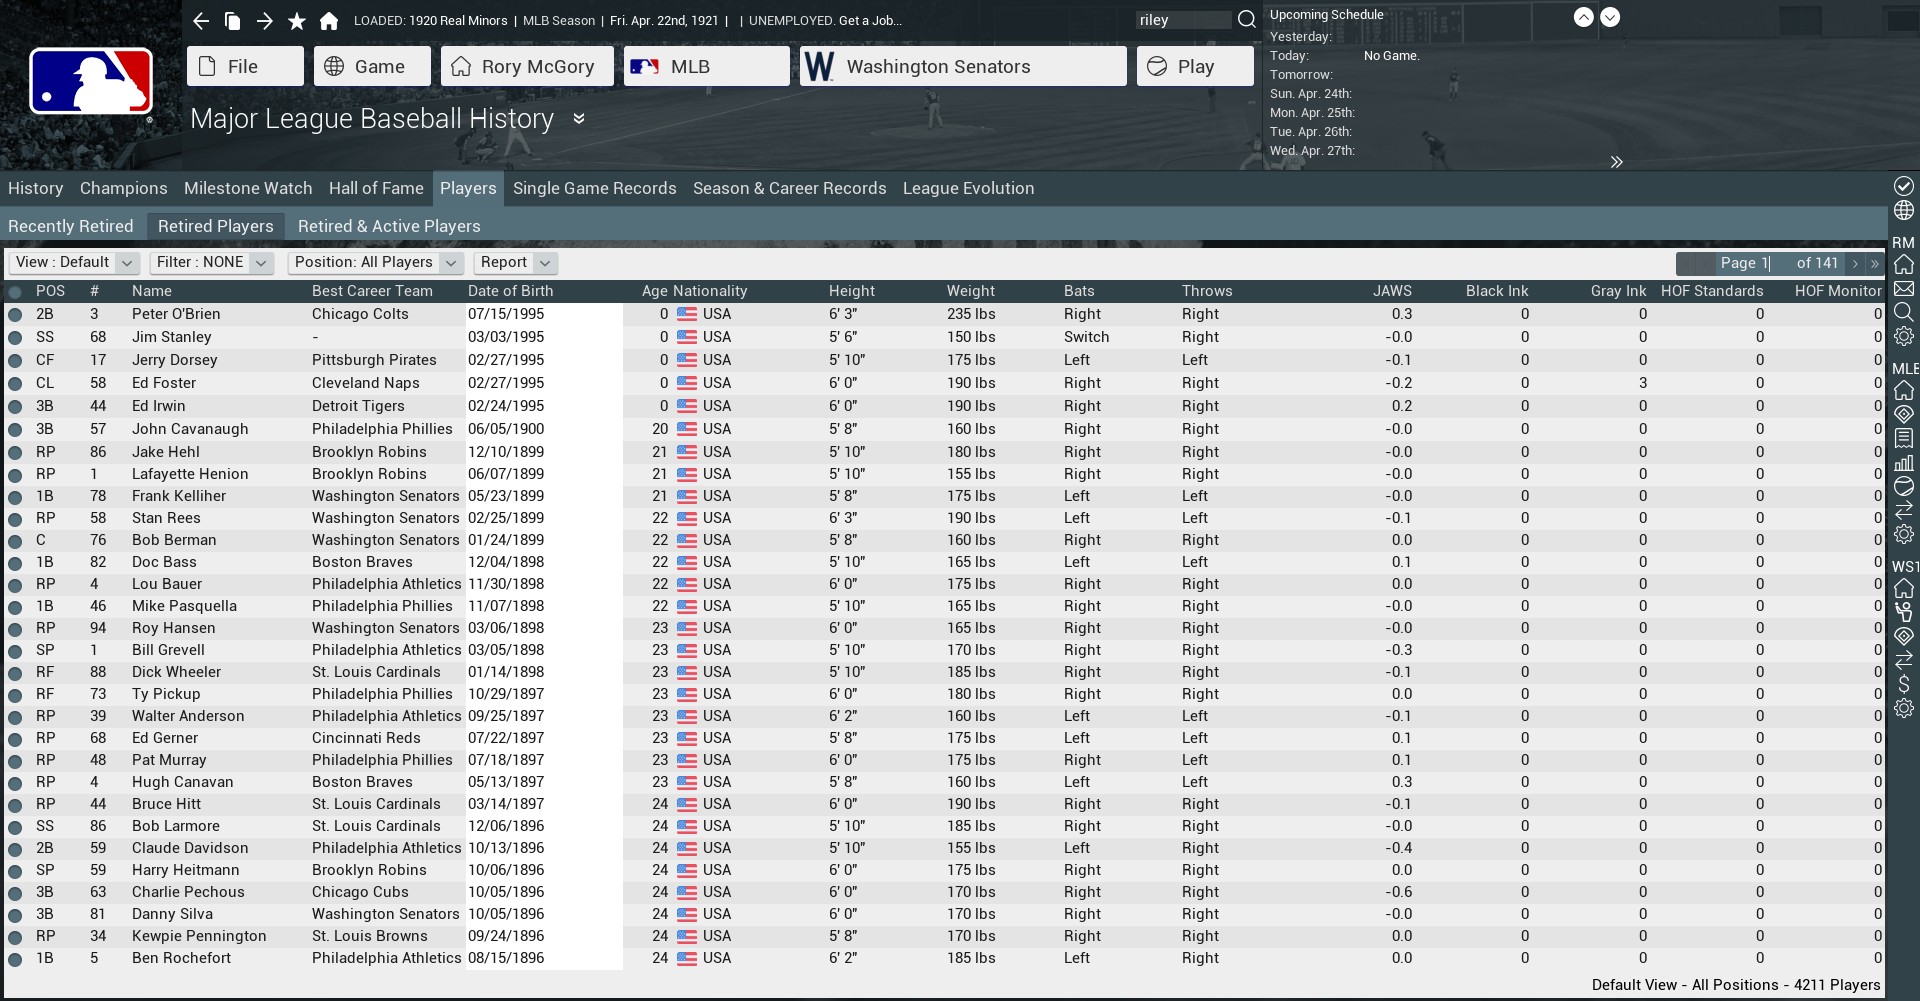The height and width of the screenshot is (1001, 1920).
Task: Click the up arrow in Upcoming Schedule
Action: pyautogui.click(x=1583, y=17)
